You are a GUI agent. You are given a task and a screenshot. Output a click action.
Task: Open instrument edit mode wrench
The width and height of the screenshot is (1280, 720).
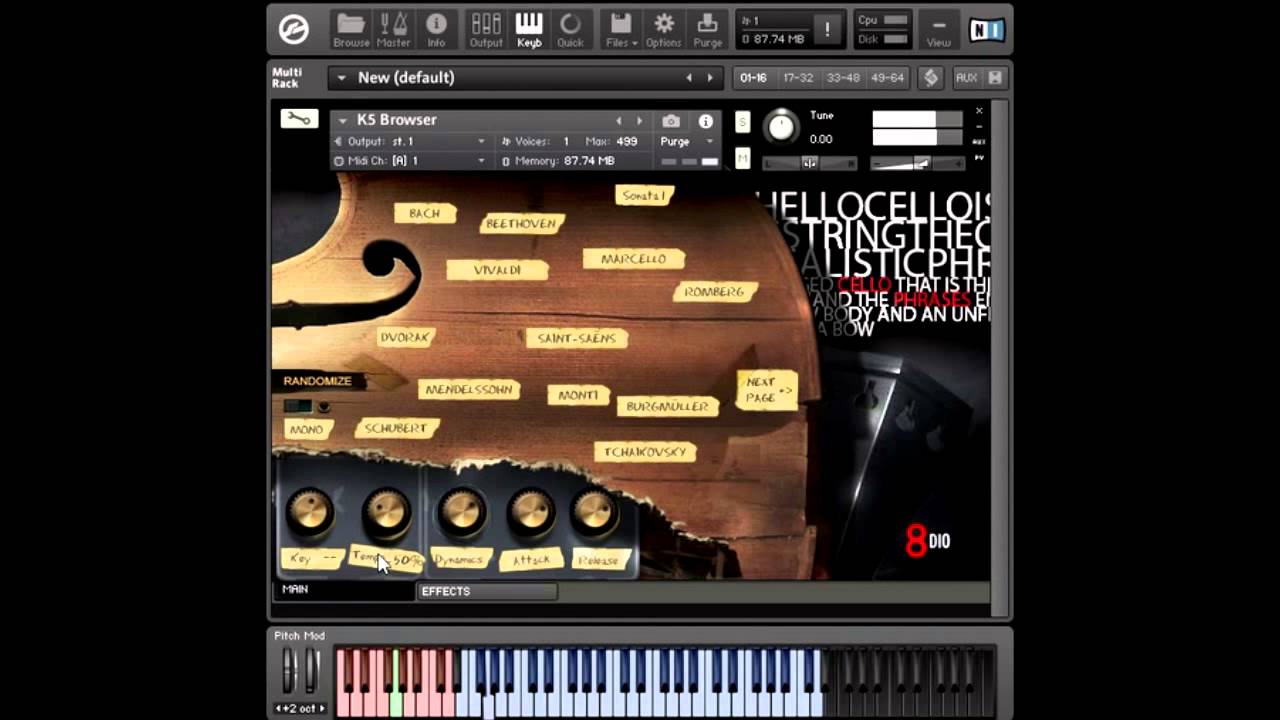299,119
